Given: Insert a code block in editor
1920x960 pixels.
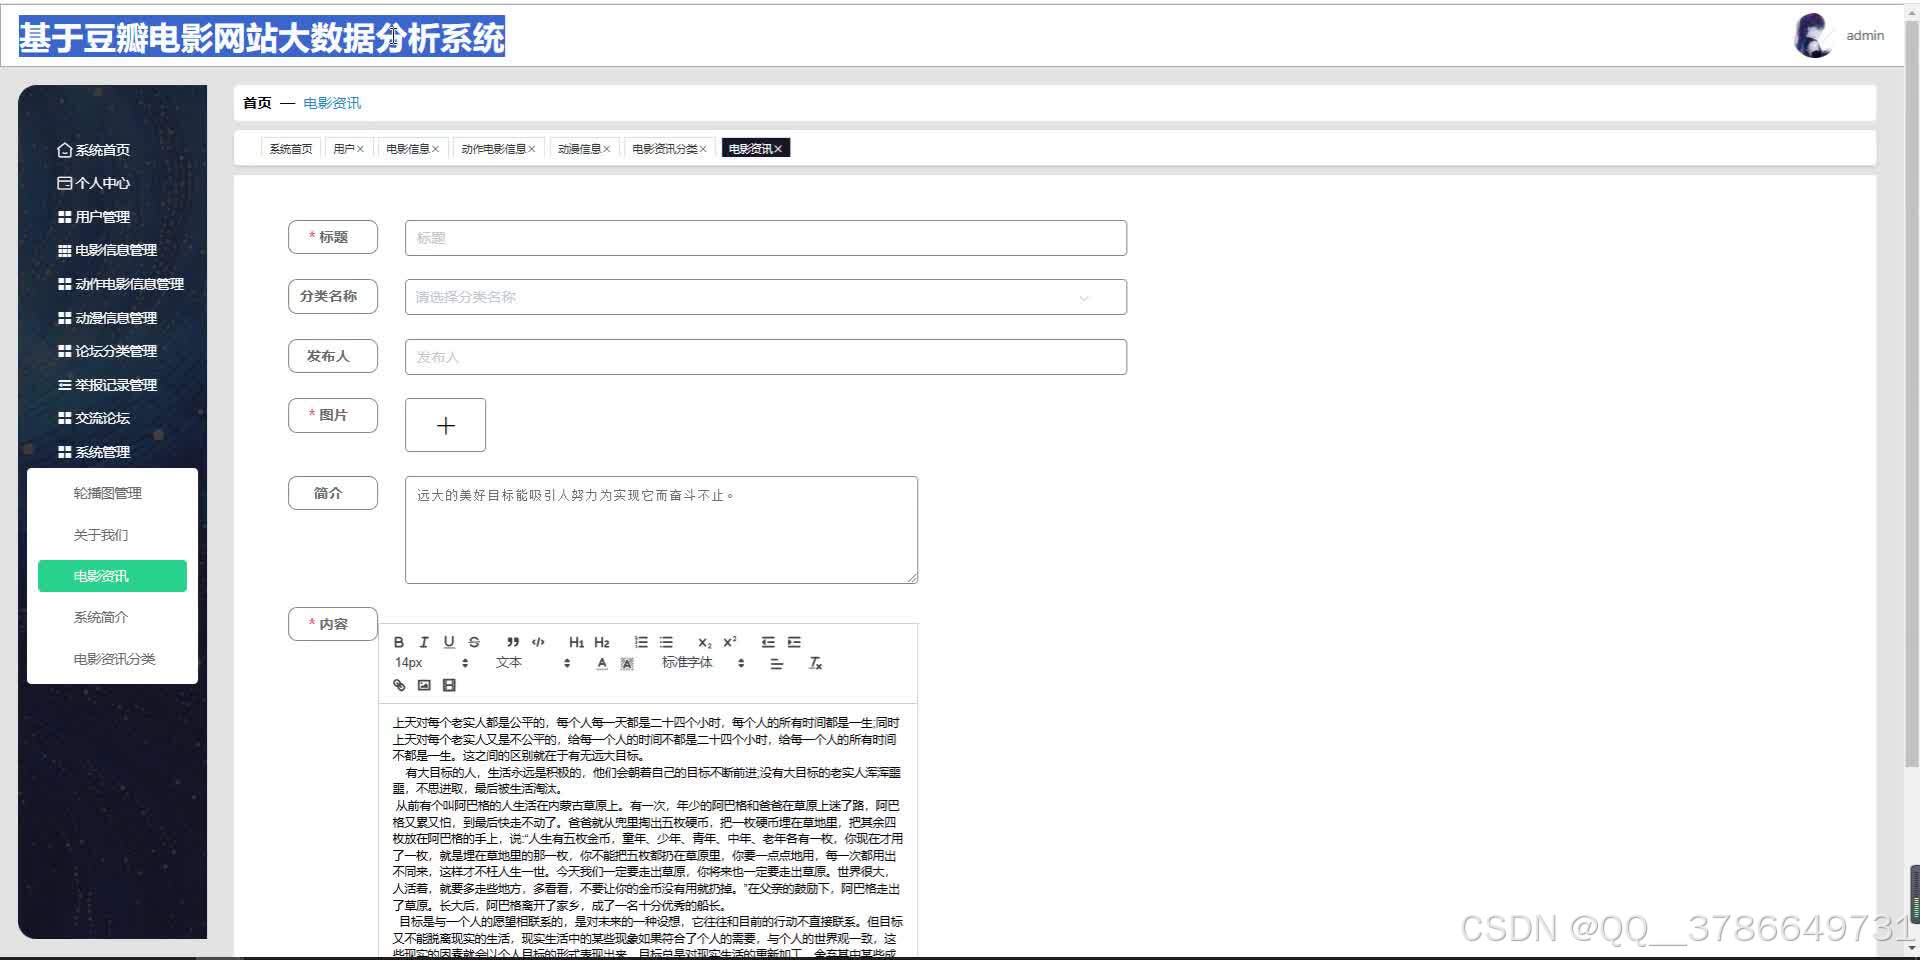Looking at the screenshot, I should (x=538, y=642).
